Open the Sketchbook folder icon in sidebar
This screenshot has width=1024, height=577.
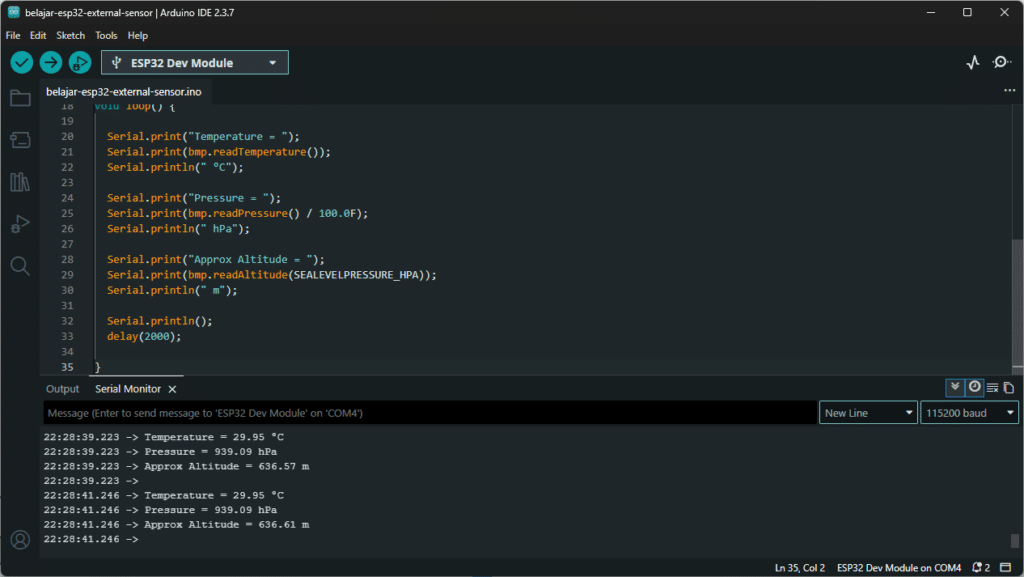pyautogui.click(x=20, y=98)
